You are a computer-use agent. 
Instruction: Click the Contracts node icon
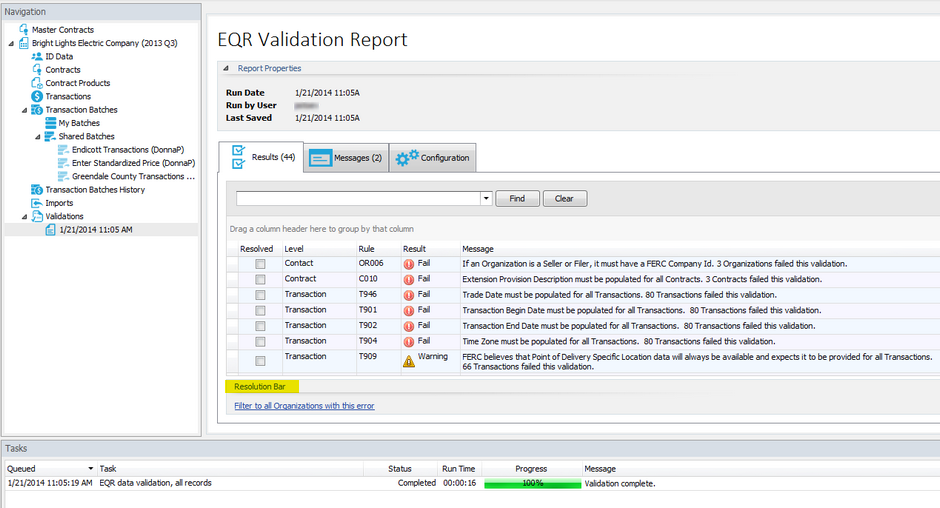coord(37,70)
